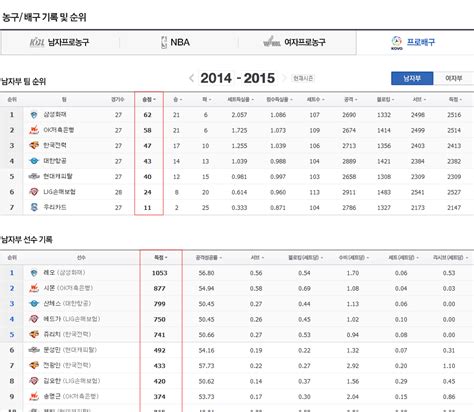Click the team logo beside player 레오
The image size is (474, 412).
click(34, 273)
